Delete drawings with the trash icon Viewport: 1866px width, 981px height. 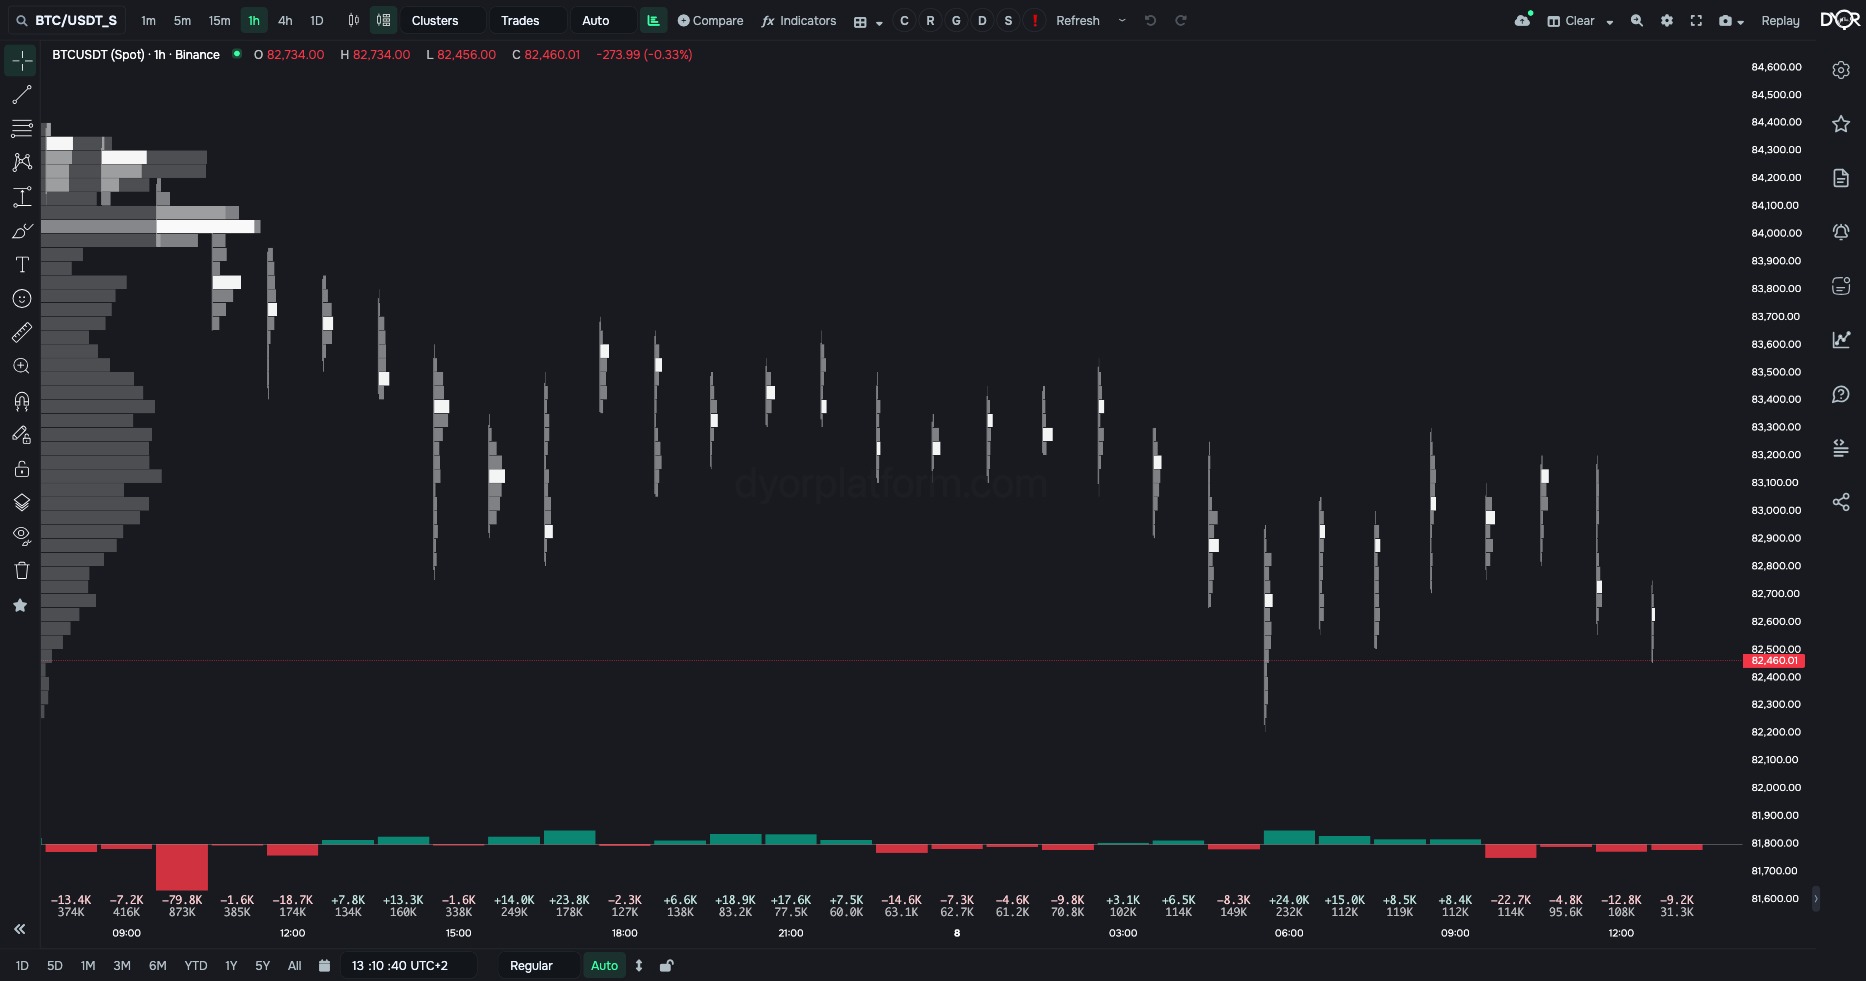[x=22, y=571]
